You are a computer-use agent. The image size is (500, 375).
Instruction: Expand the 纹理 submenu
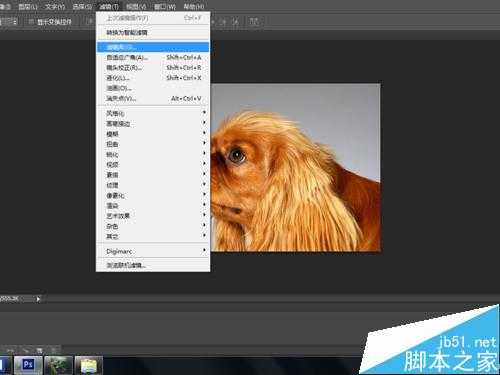pyautogui.click(x=153, y=185)
